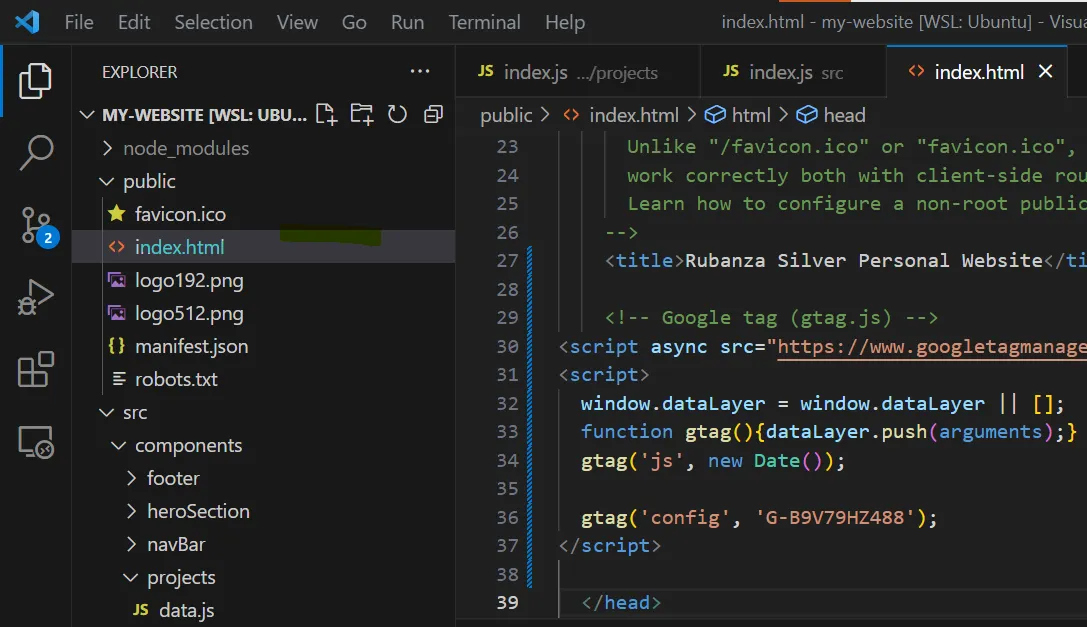Open Run and Debug view
This screenshot has height=627, width=1087.
pyautogui.click(x=36, y=299)
